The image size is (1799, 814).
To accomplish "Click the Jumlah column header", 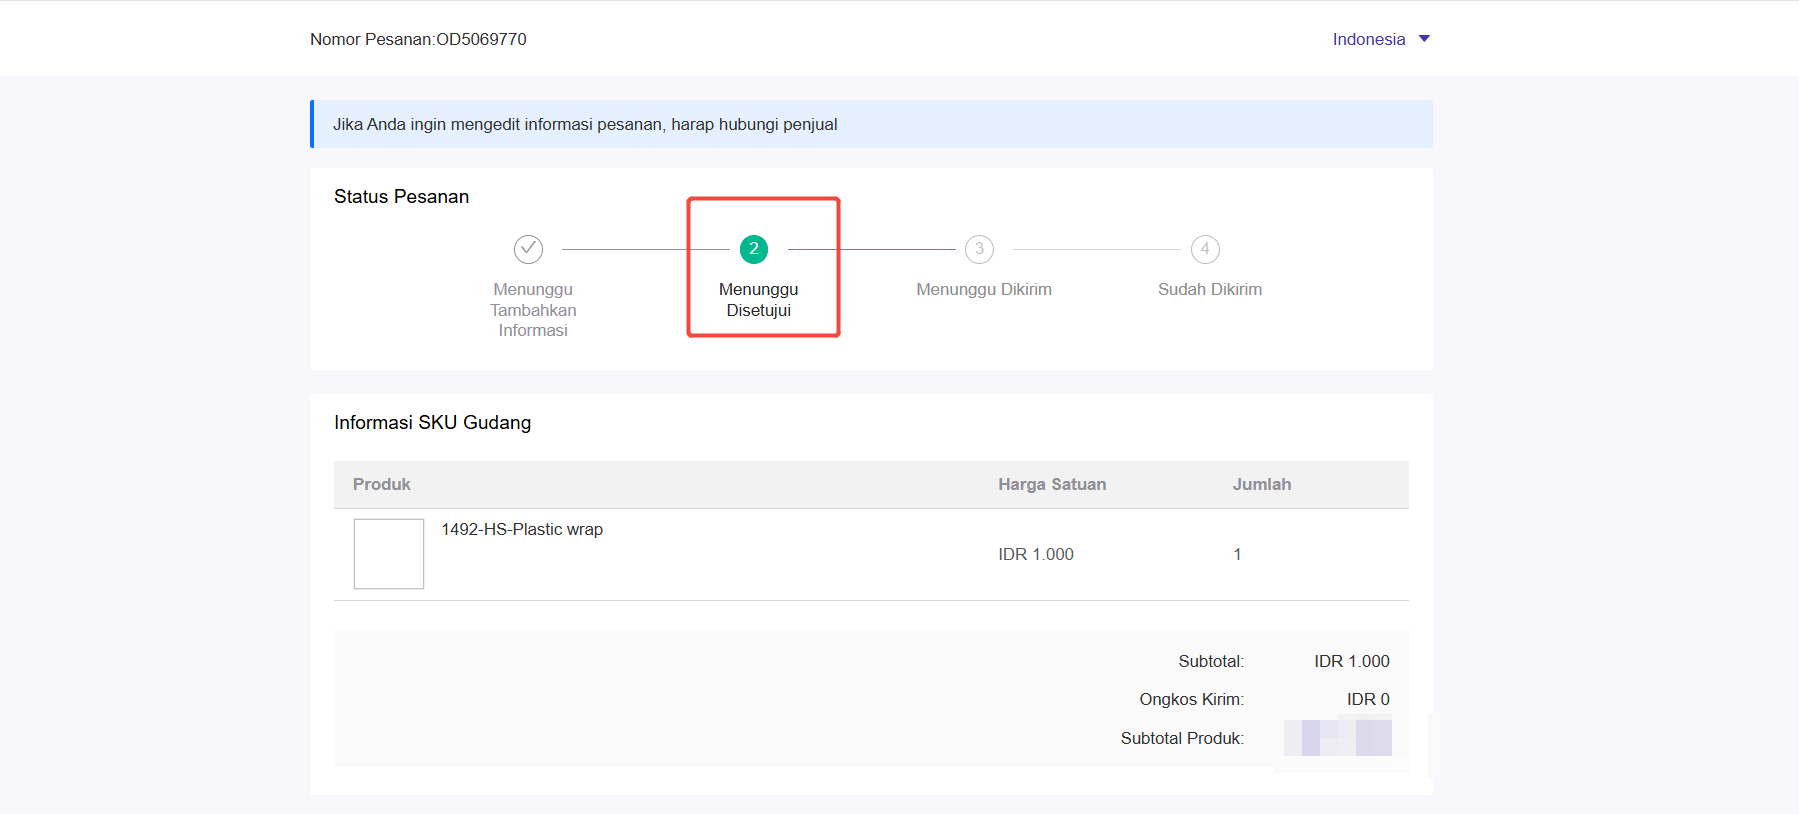I will tap(1261, 484).
